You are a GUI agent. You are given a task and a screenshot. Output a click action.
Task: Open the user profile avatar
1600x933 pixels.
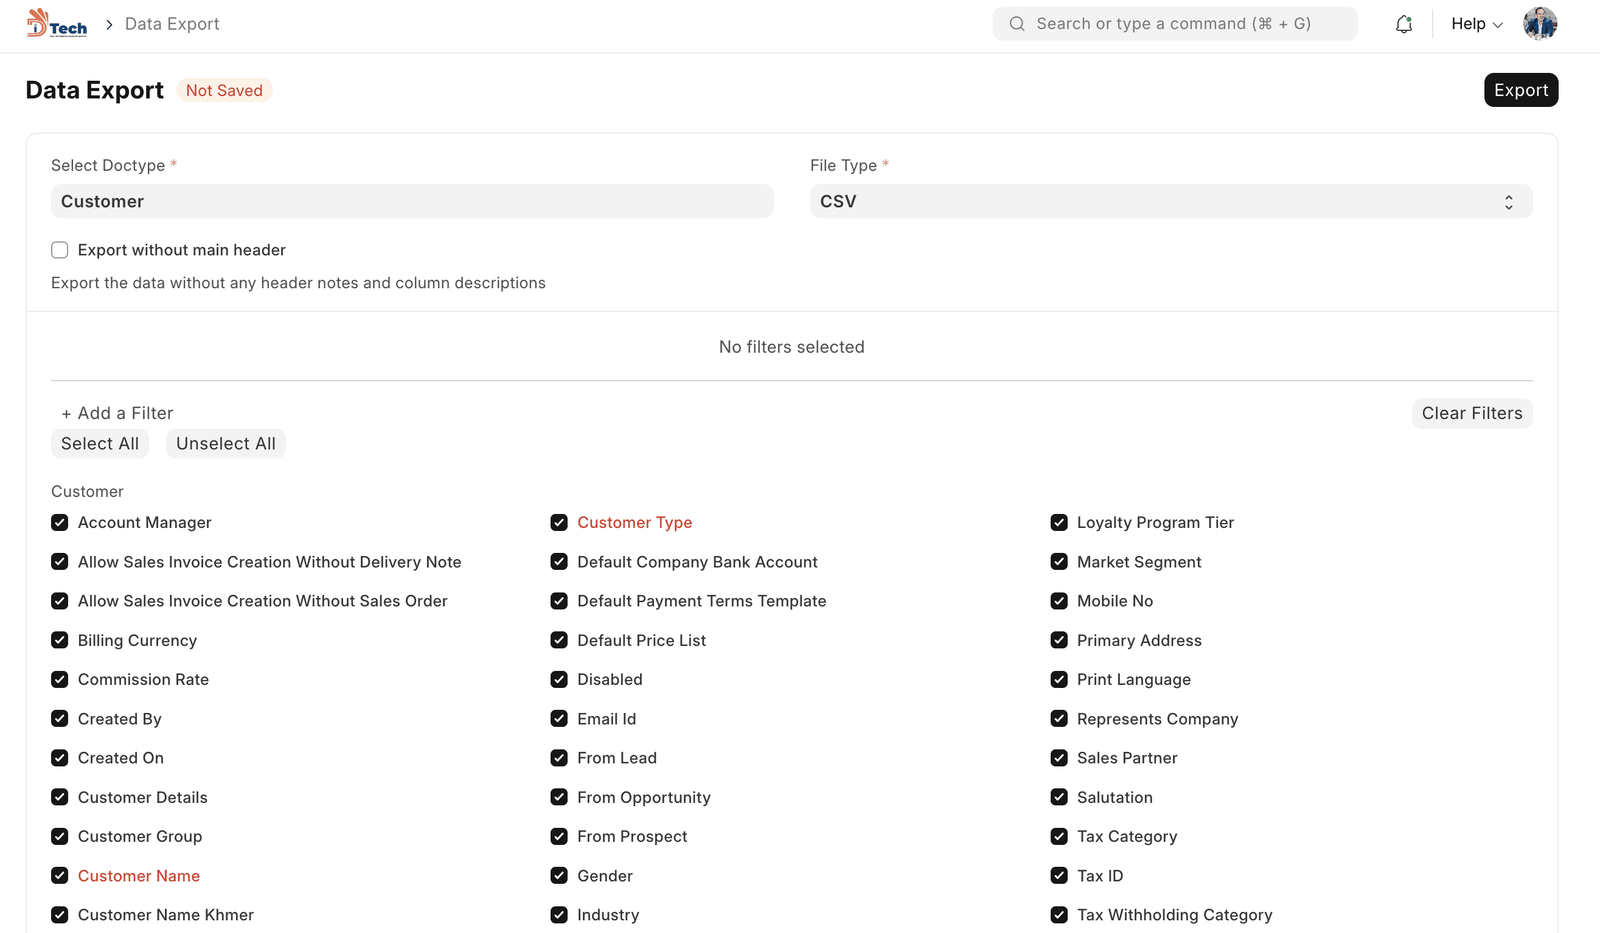tap(1539, 24)
